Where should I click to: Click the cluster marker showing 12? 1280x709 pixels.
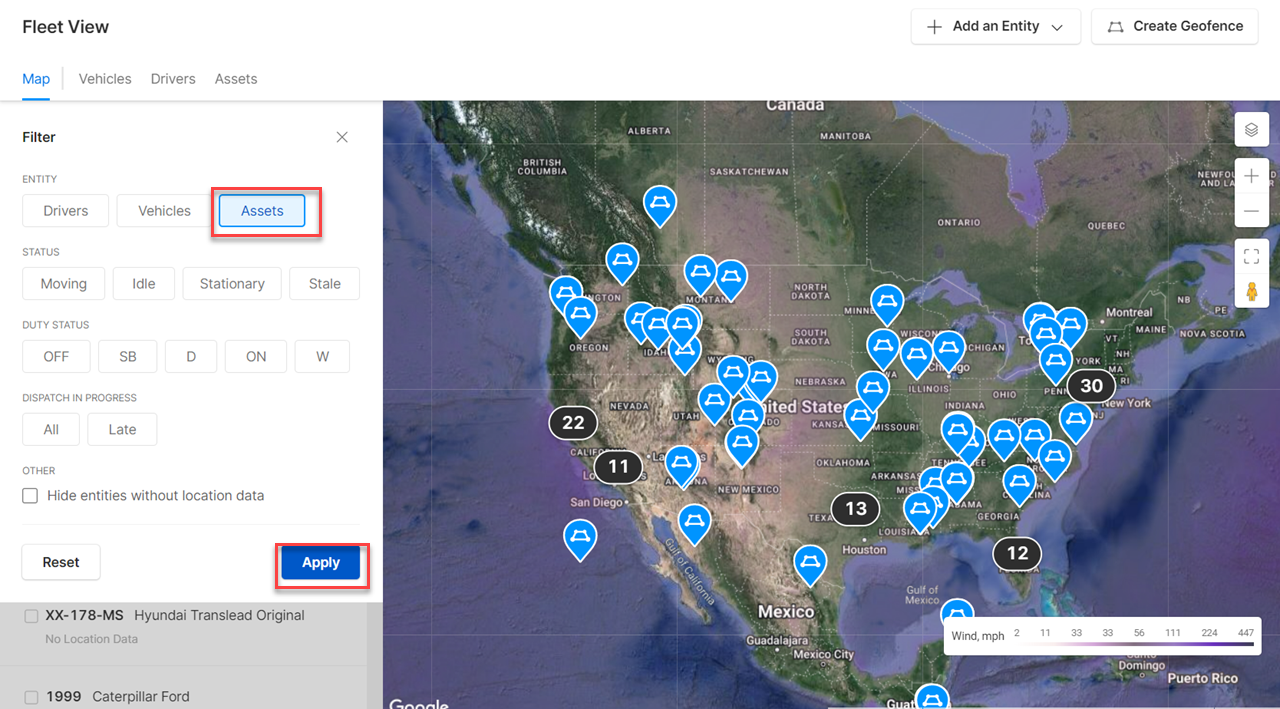[1017, 552]
